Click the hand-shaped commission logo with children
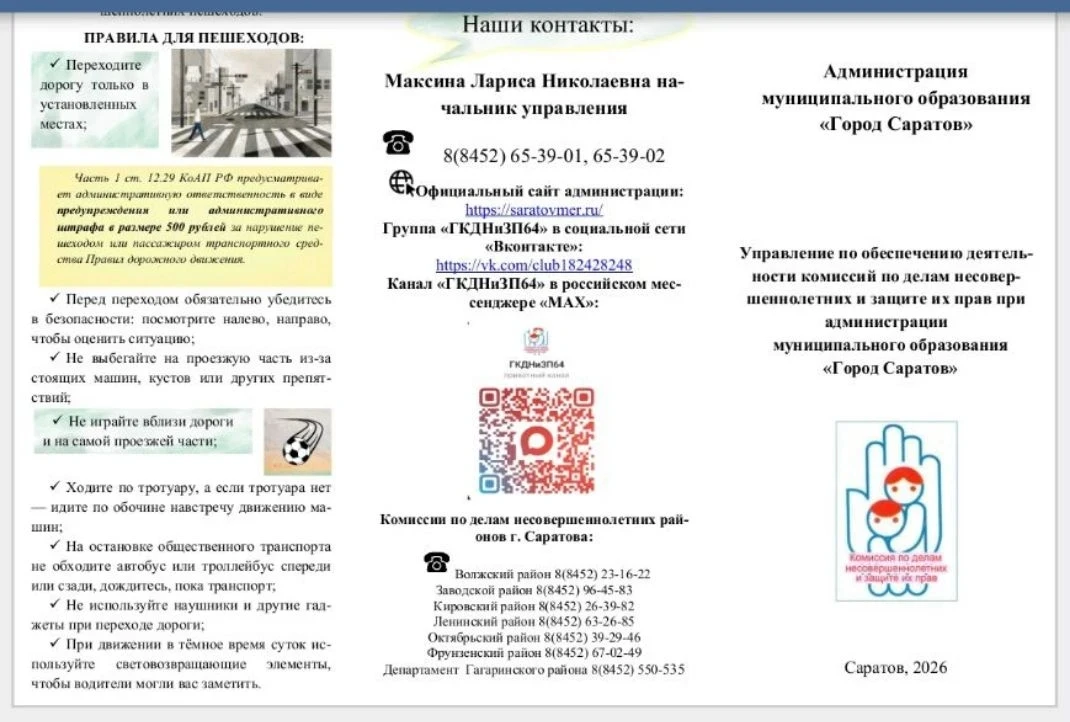Screen dimensions: 1070x722 coord(896,511)
